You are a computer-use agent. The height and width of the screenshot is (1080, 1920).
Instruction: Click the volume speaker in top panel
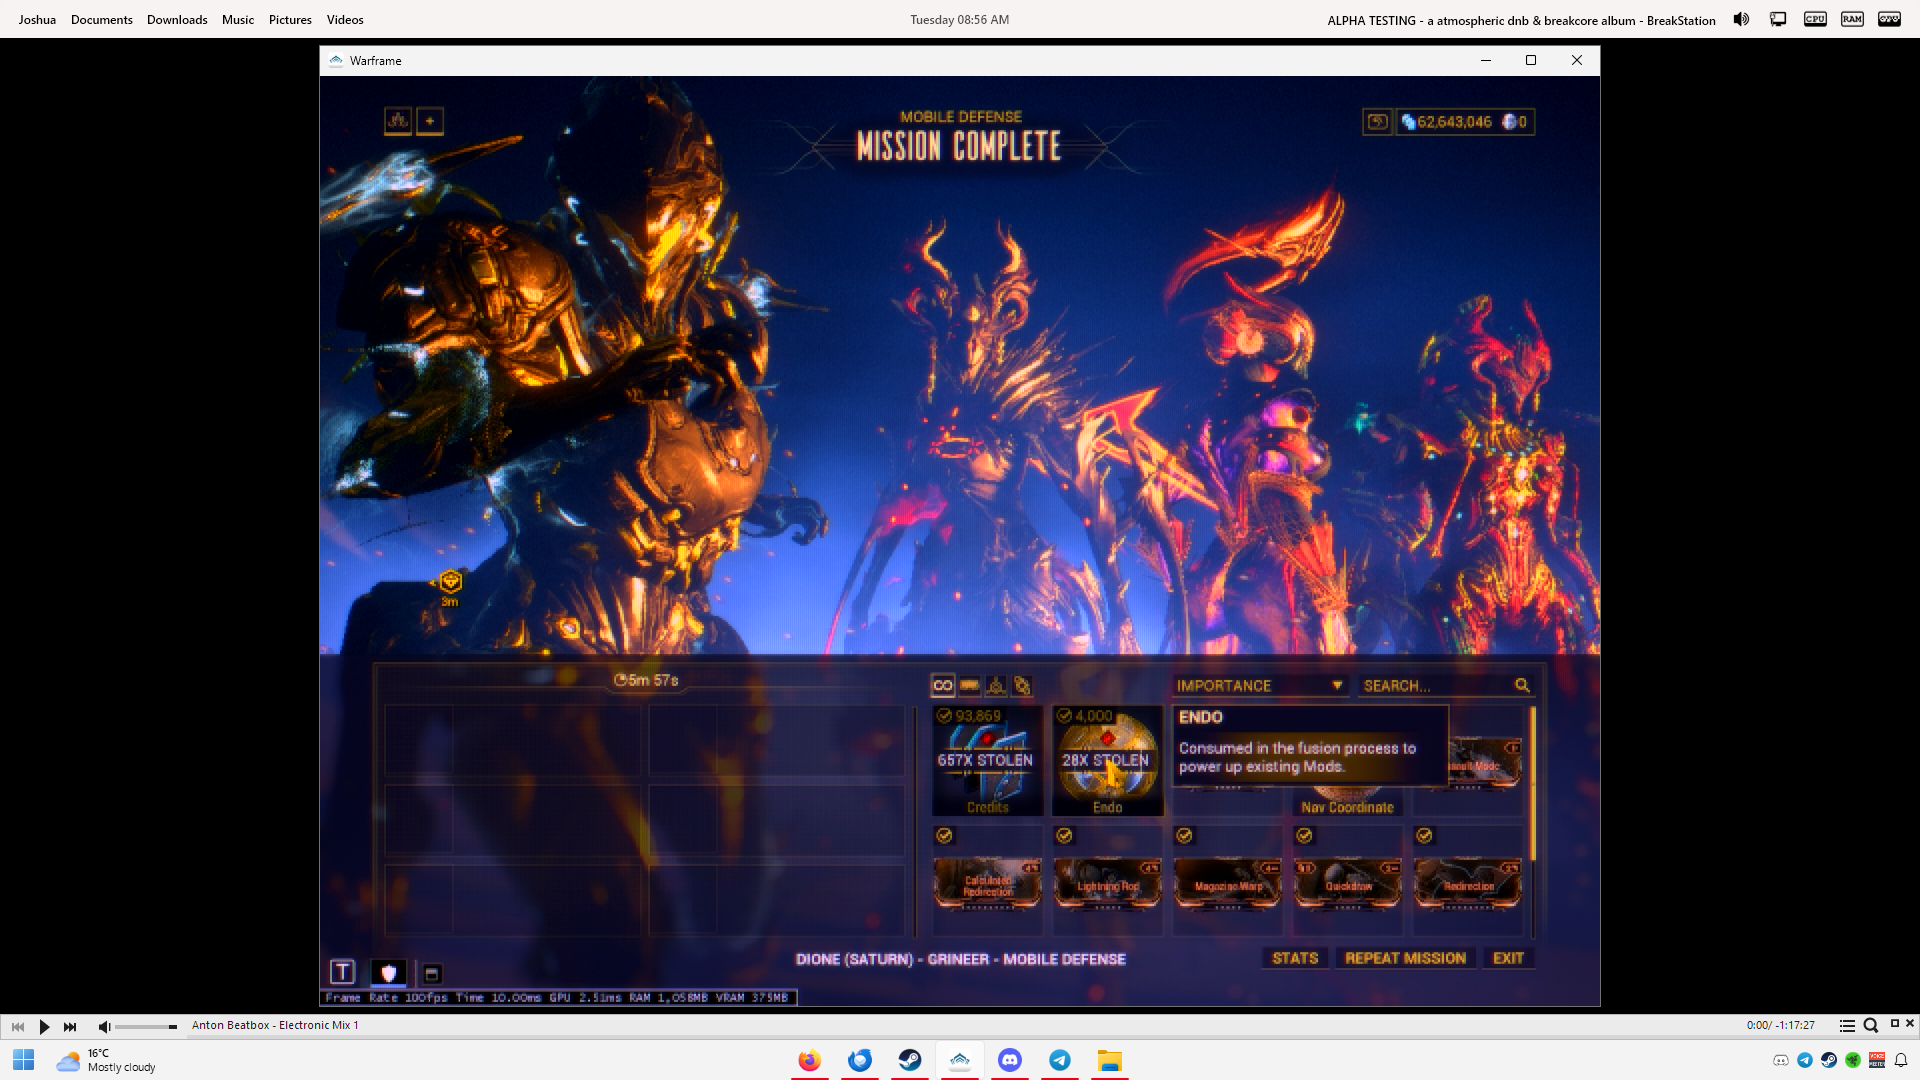click(x=1741, y=19)
